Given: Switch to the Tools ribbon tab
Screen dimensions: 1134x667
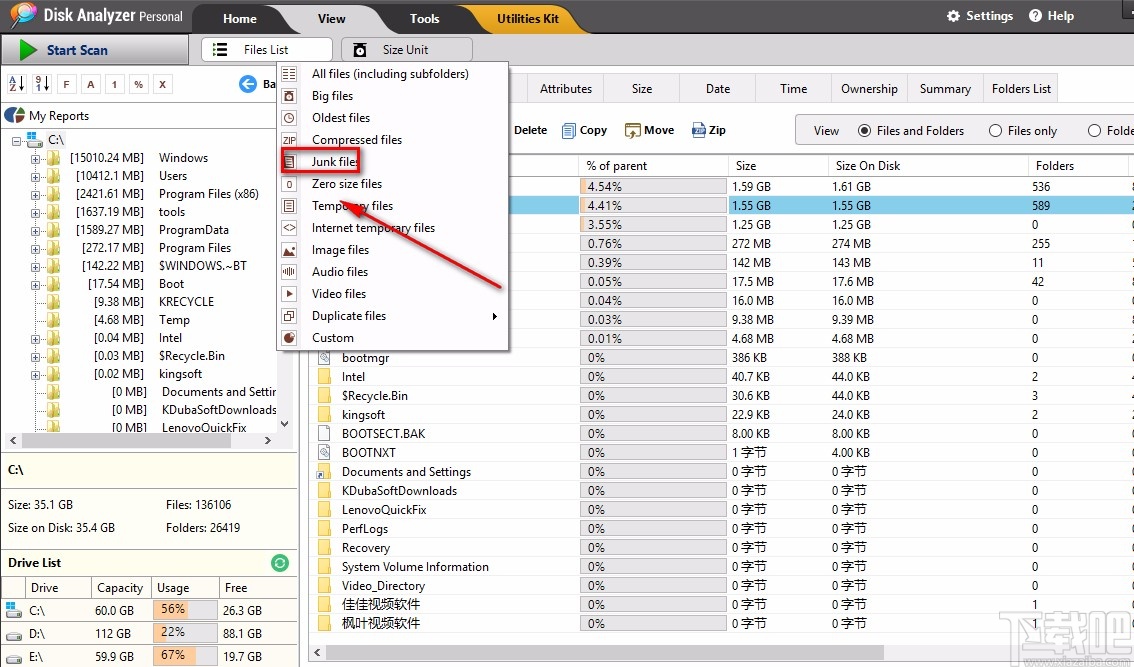Looking at the screenshot, I should click(x=424, y=18).
